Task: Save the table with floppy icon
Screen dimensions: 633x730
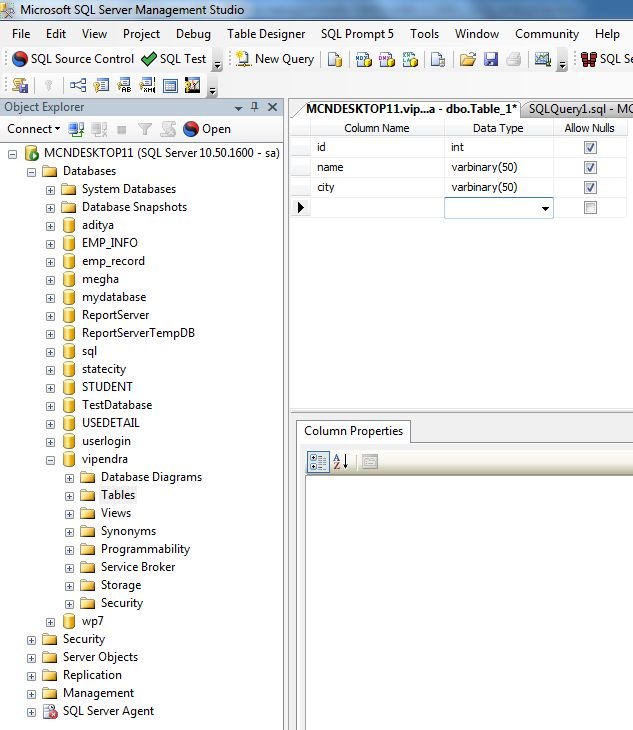Action: [491, 60]
